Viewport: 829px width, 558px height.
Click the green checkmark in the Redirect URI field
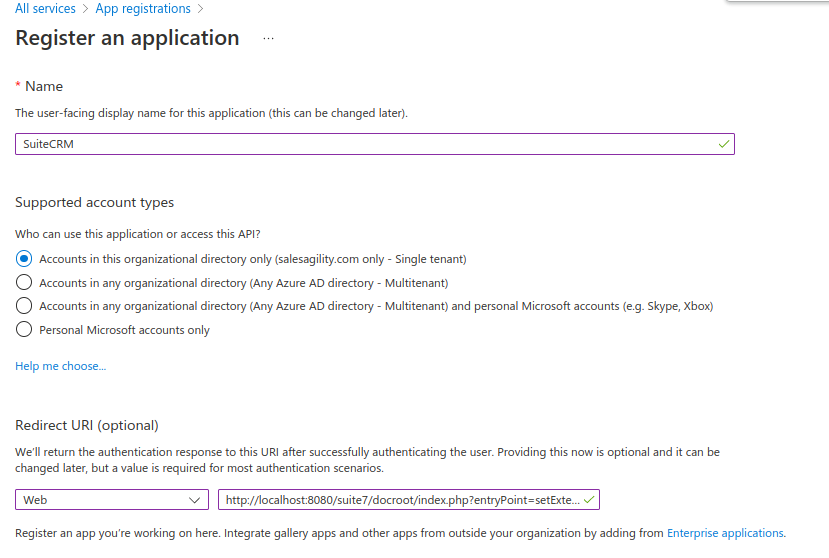[x=589, y=500]
